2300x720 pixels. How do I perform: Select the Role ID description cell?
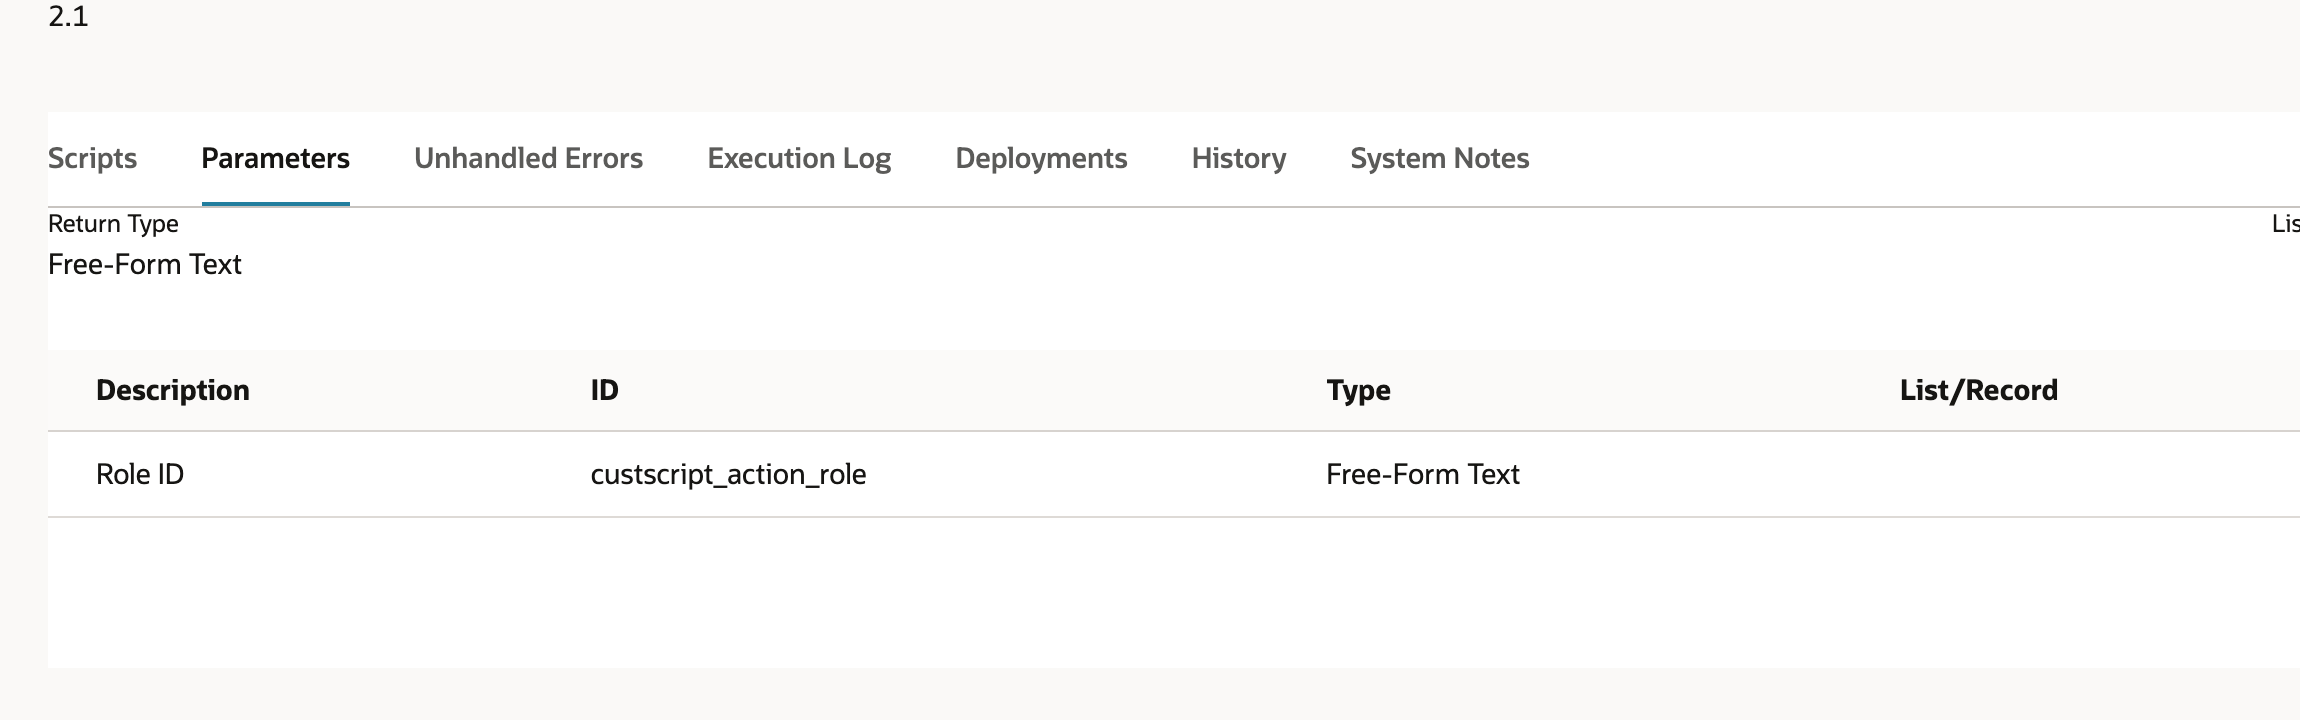click(140, 474)
